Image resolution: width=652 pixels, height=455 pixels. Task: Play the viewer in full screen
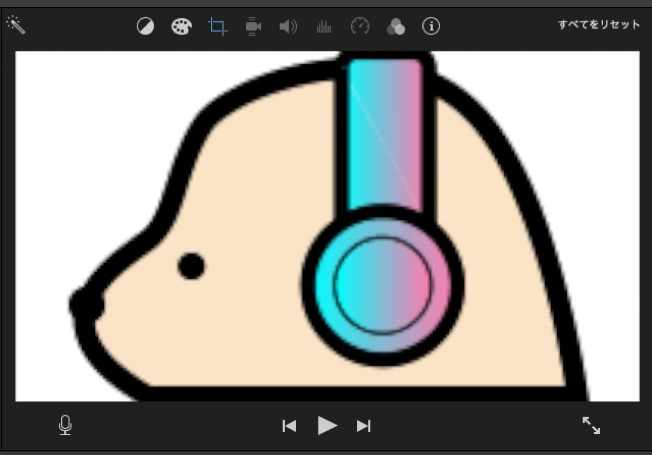tap(591, 425)
